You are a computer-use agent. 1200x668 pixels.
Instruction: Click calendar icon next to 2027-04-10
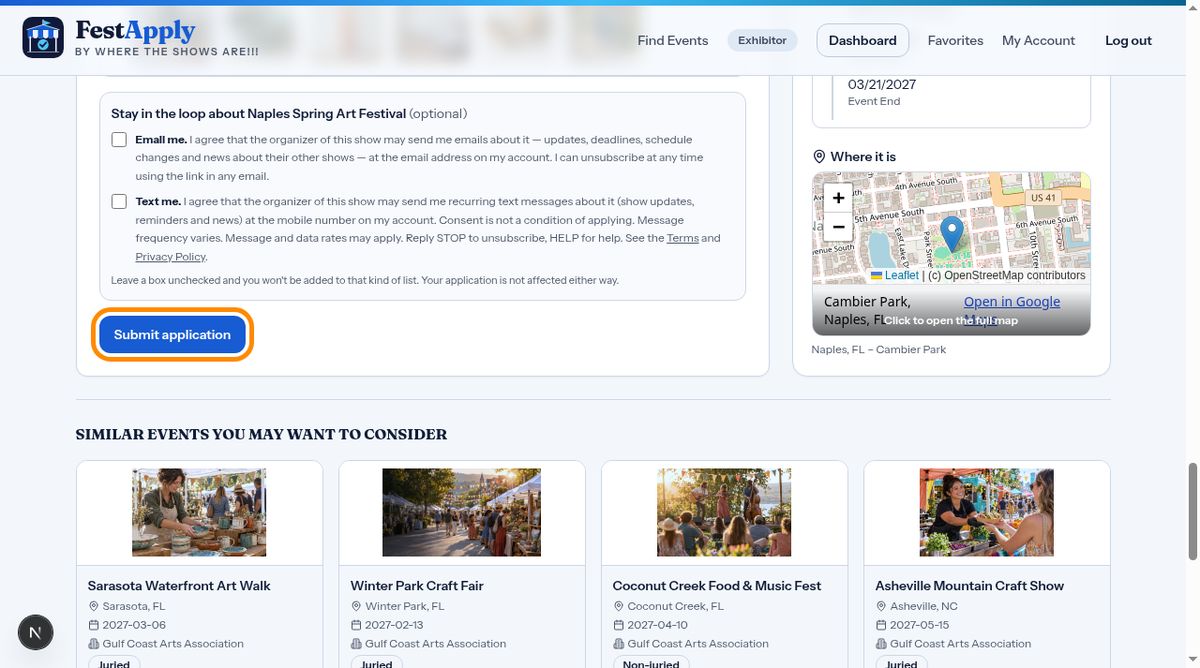[619, 625]
